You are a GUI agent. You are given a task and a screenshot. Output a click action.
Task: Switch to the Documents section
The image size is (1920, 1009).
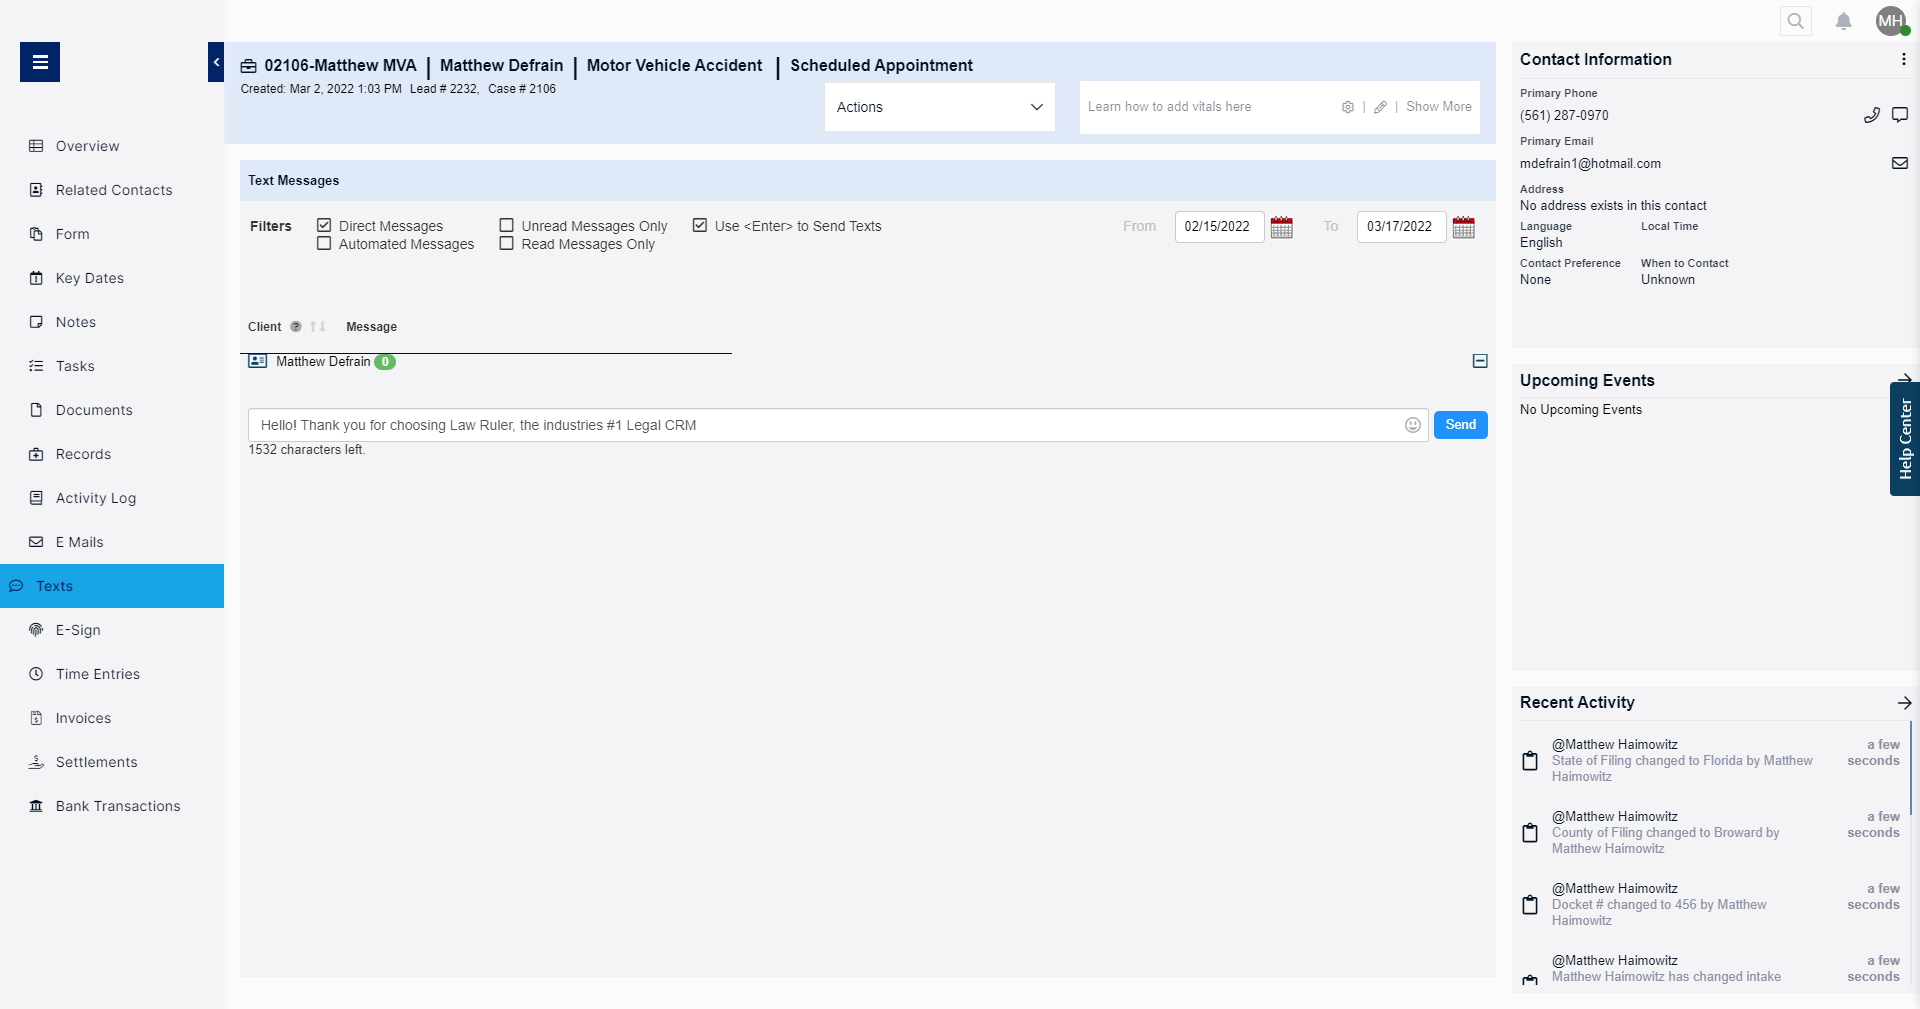tap(94, 410)
